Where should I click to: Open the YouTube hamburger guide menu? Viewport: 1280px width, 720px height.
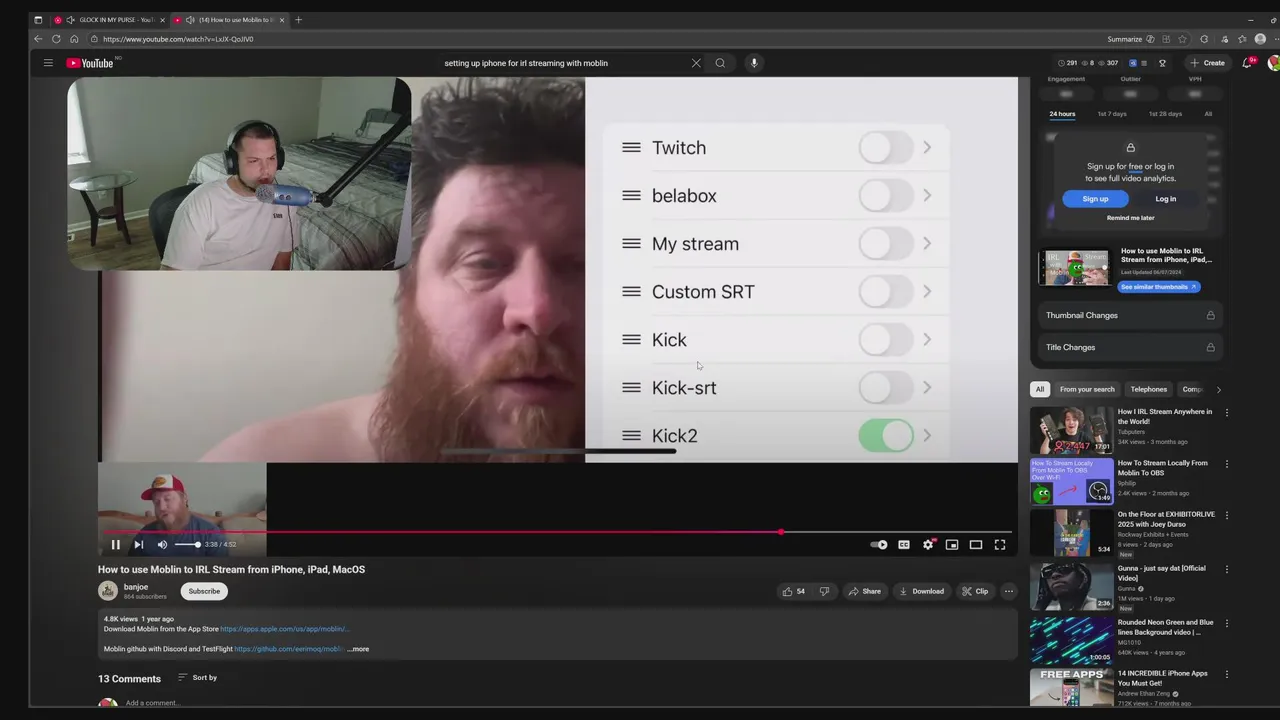point(48,63)
